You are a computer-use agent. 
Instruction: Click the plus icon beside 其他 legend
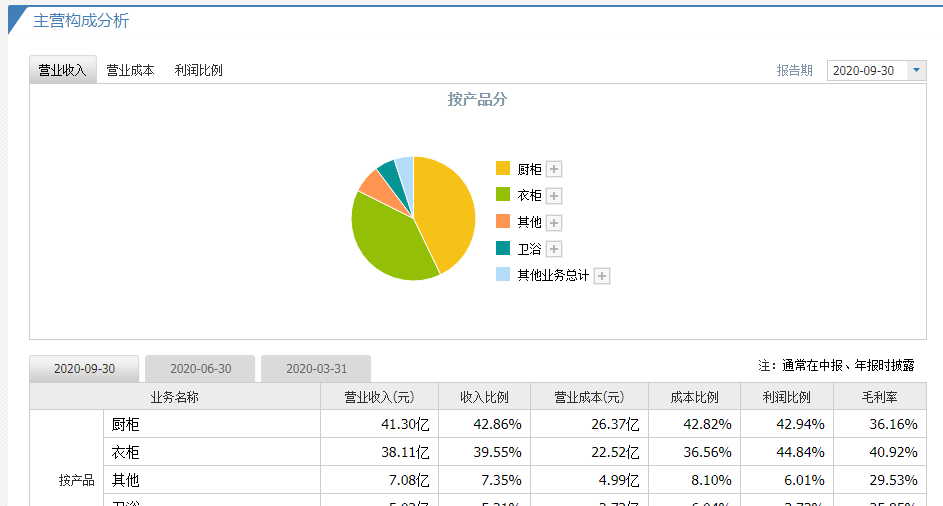click(x=554, y=222)
